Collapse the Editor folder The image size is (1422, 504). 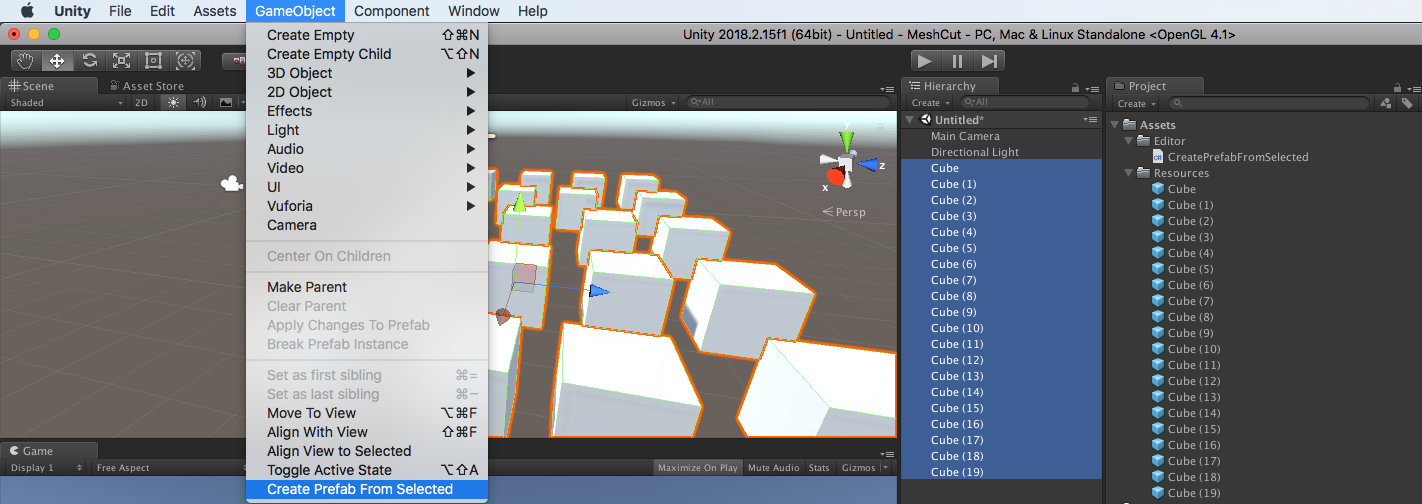[x=1129, y=141]
